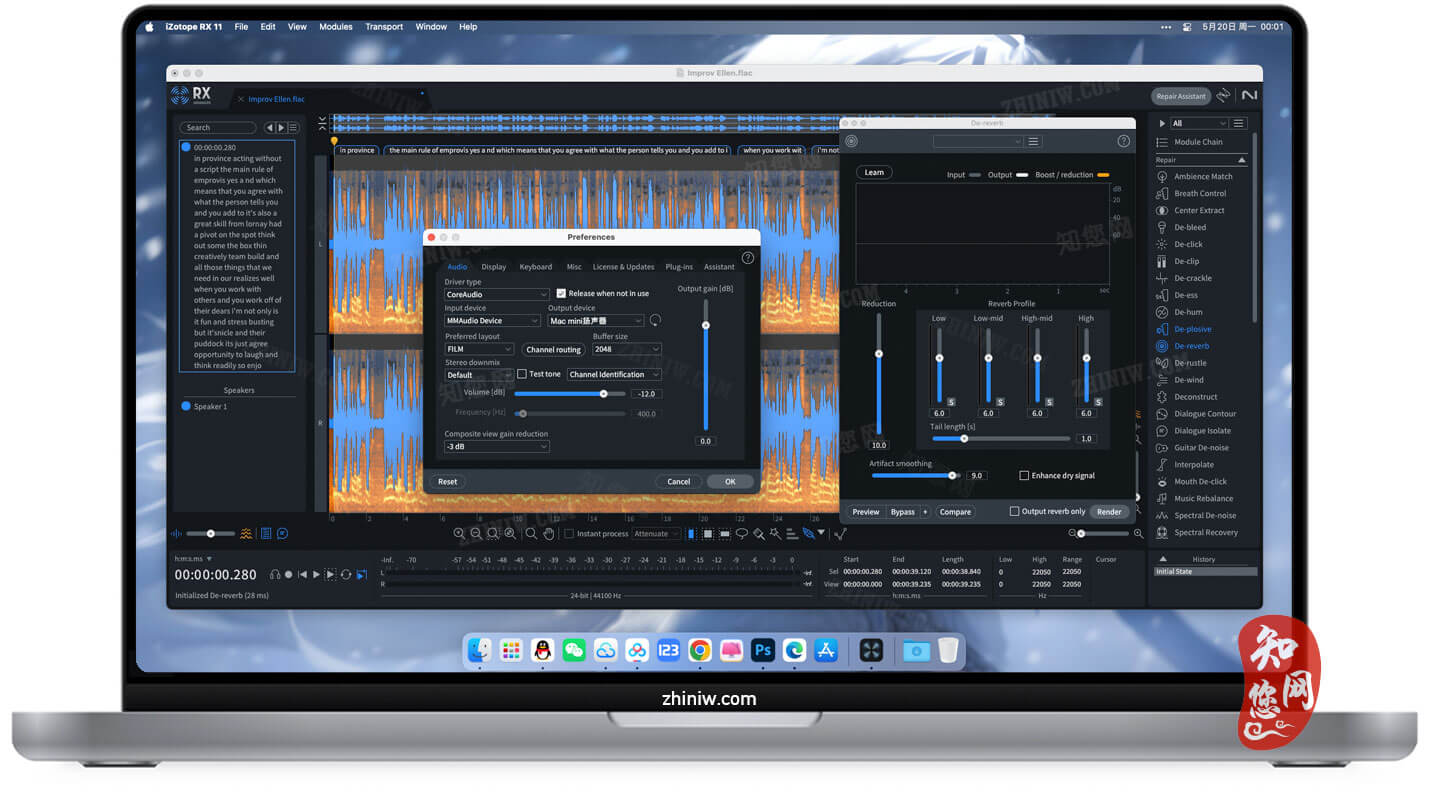This screenshot has height=797, width=1429.
Task: Open the Output device dropdown
Action: coord(596,321)
